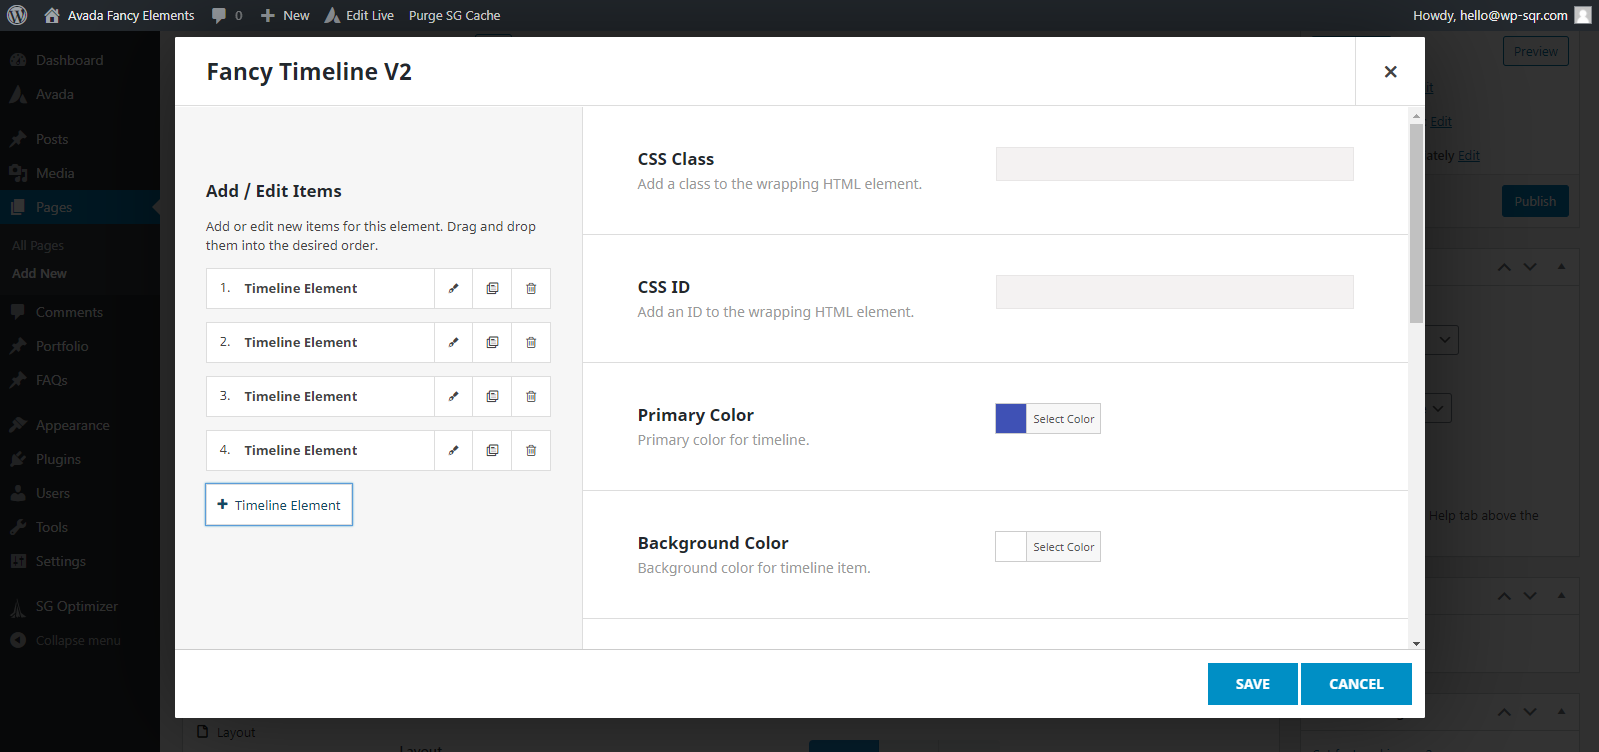Click Add New under Pages
The image size is (1599, 752).
coord(39,273)
